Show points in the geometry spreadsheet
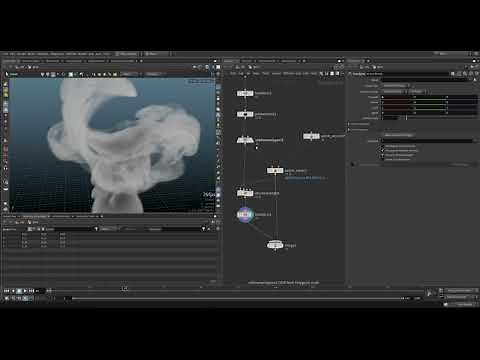 click(30, 229)
